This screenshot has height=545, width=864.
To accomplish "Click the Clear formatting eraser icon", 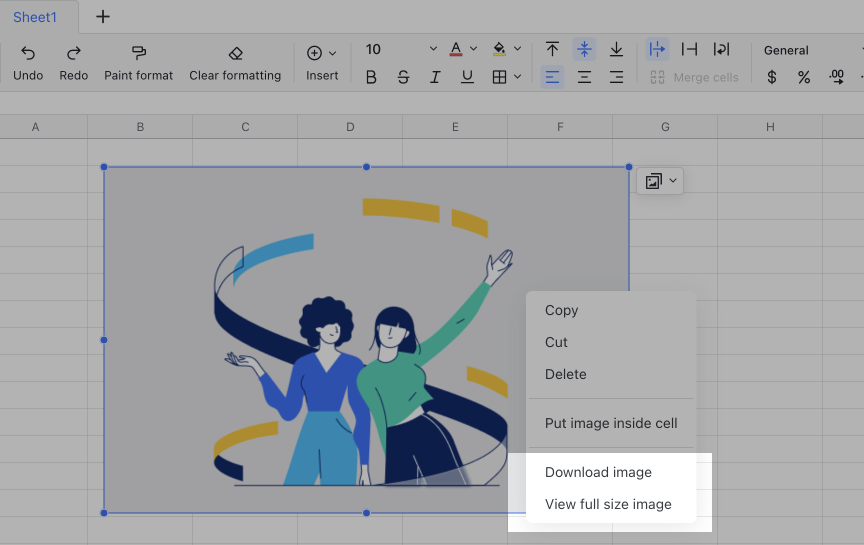I will [235, 53].
